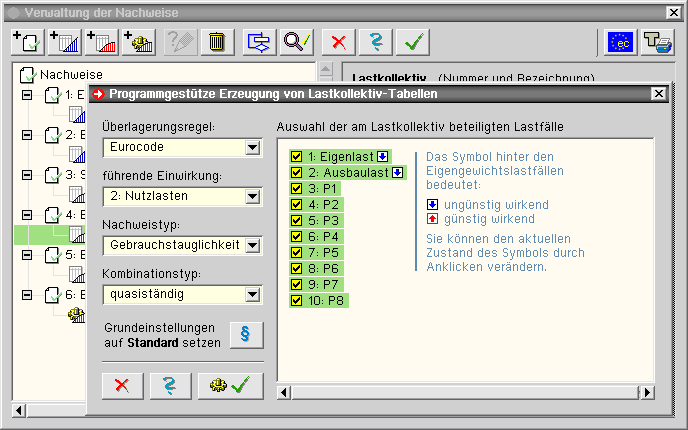
Task: Click right arrow of load case list scrollbar
Action: (x=647, y=391)
